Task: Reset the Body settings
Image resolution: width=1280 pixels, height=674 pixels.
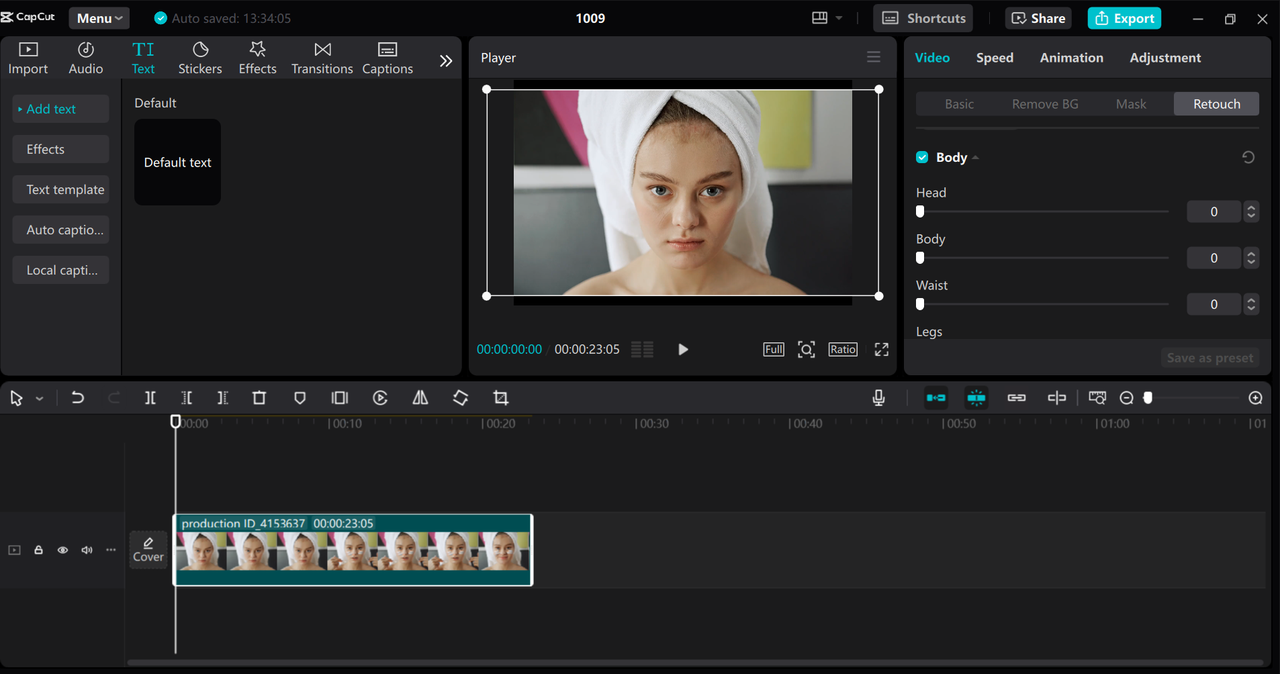Action: click(1248, 157)
